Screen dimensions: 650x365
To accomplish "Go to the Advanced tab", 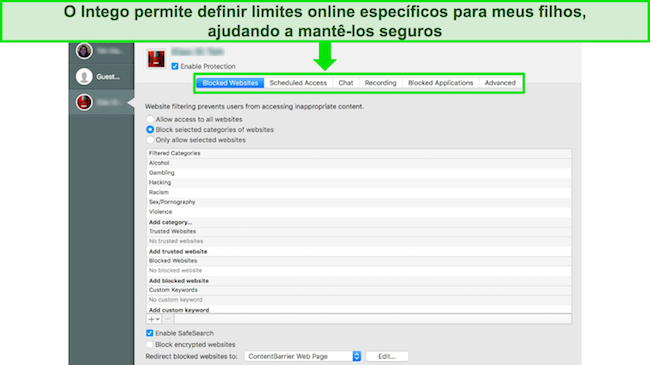I will tap(500, 83).
